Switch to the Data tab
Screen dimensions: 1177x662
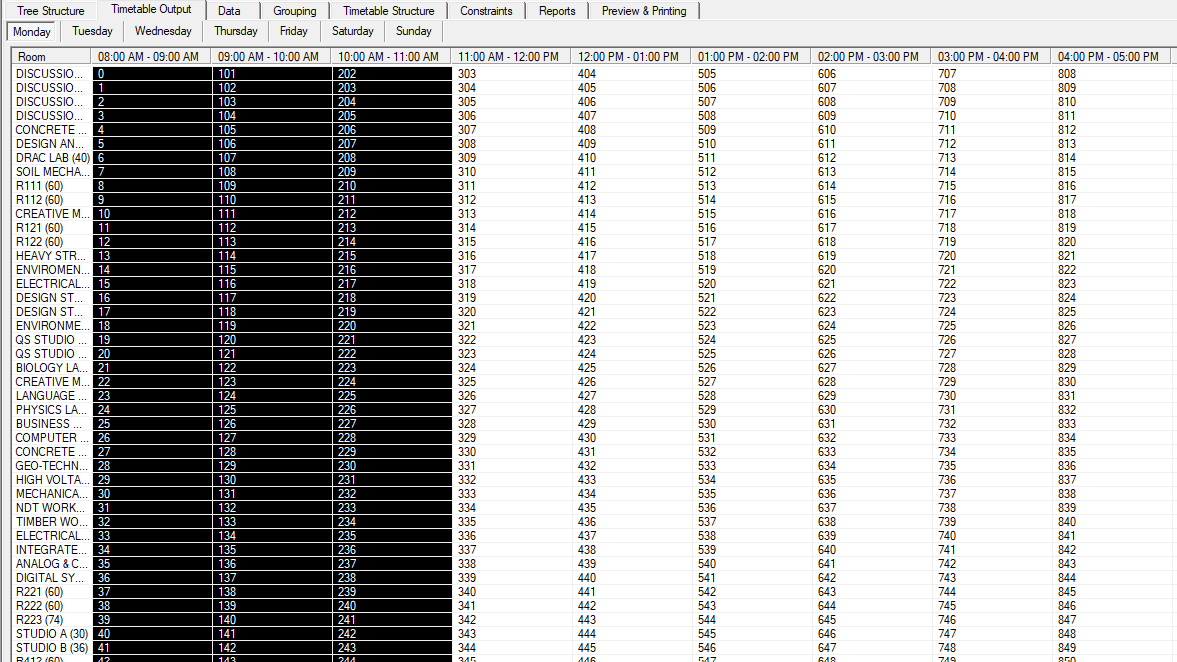pos(229,11)
